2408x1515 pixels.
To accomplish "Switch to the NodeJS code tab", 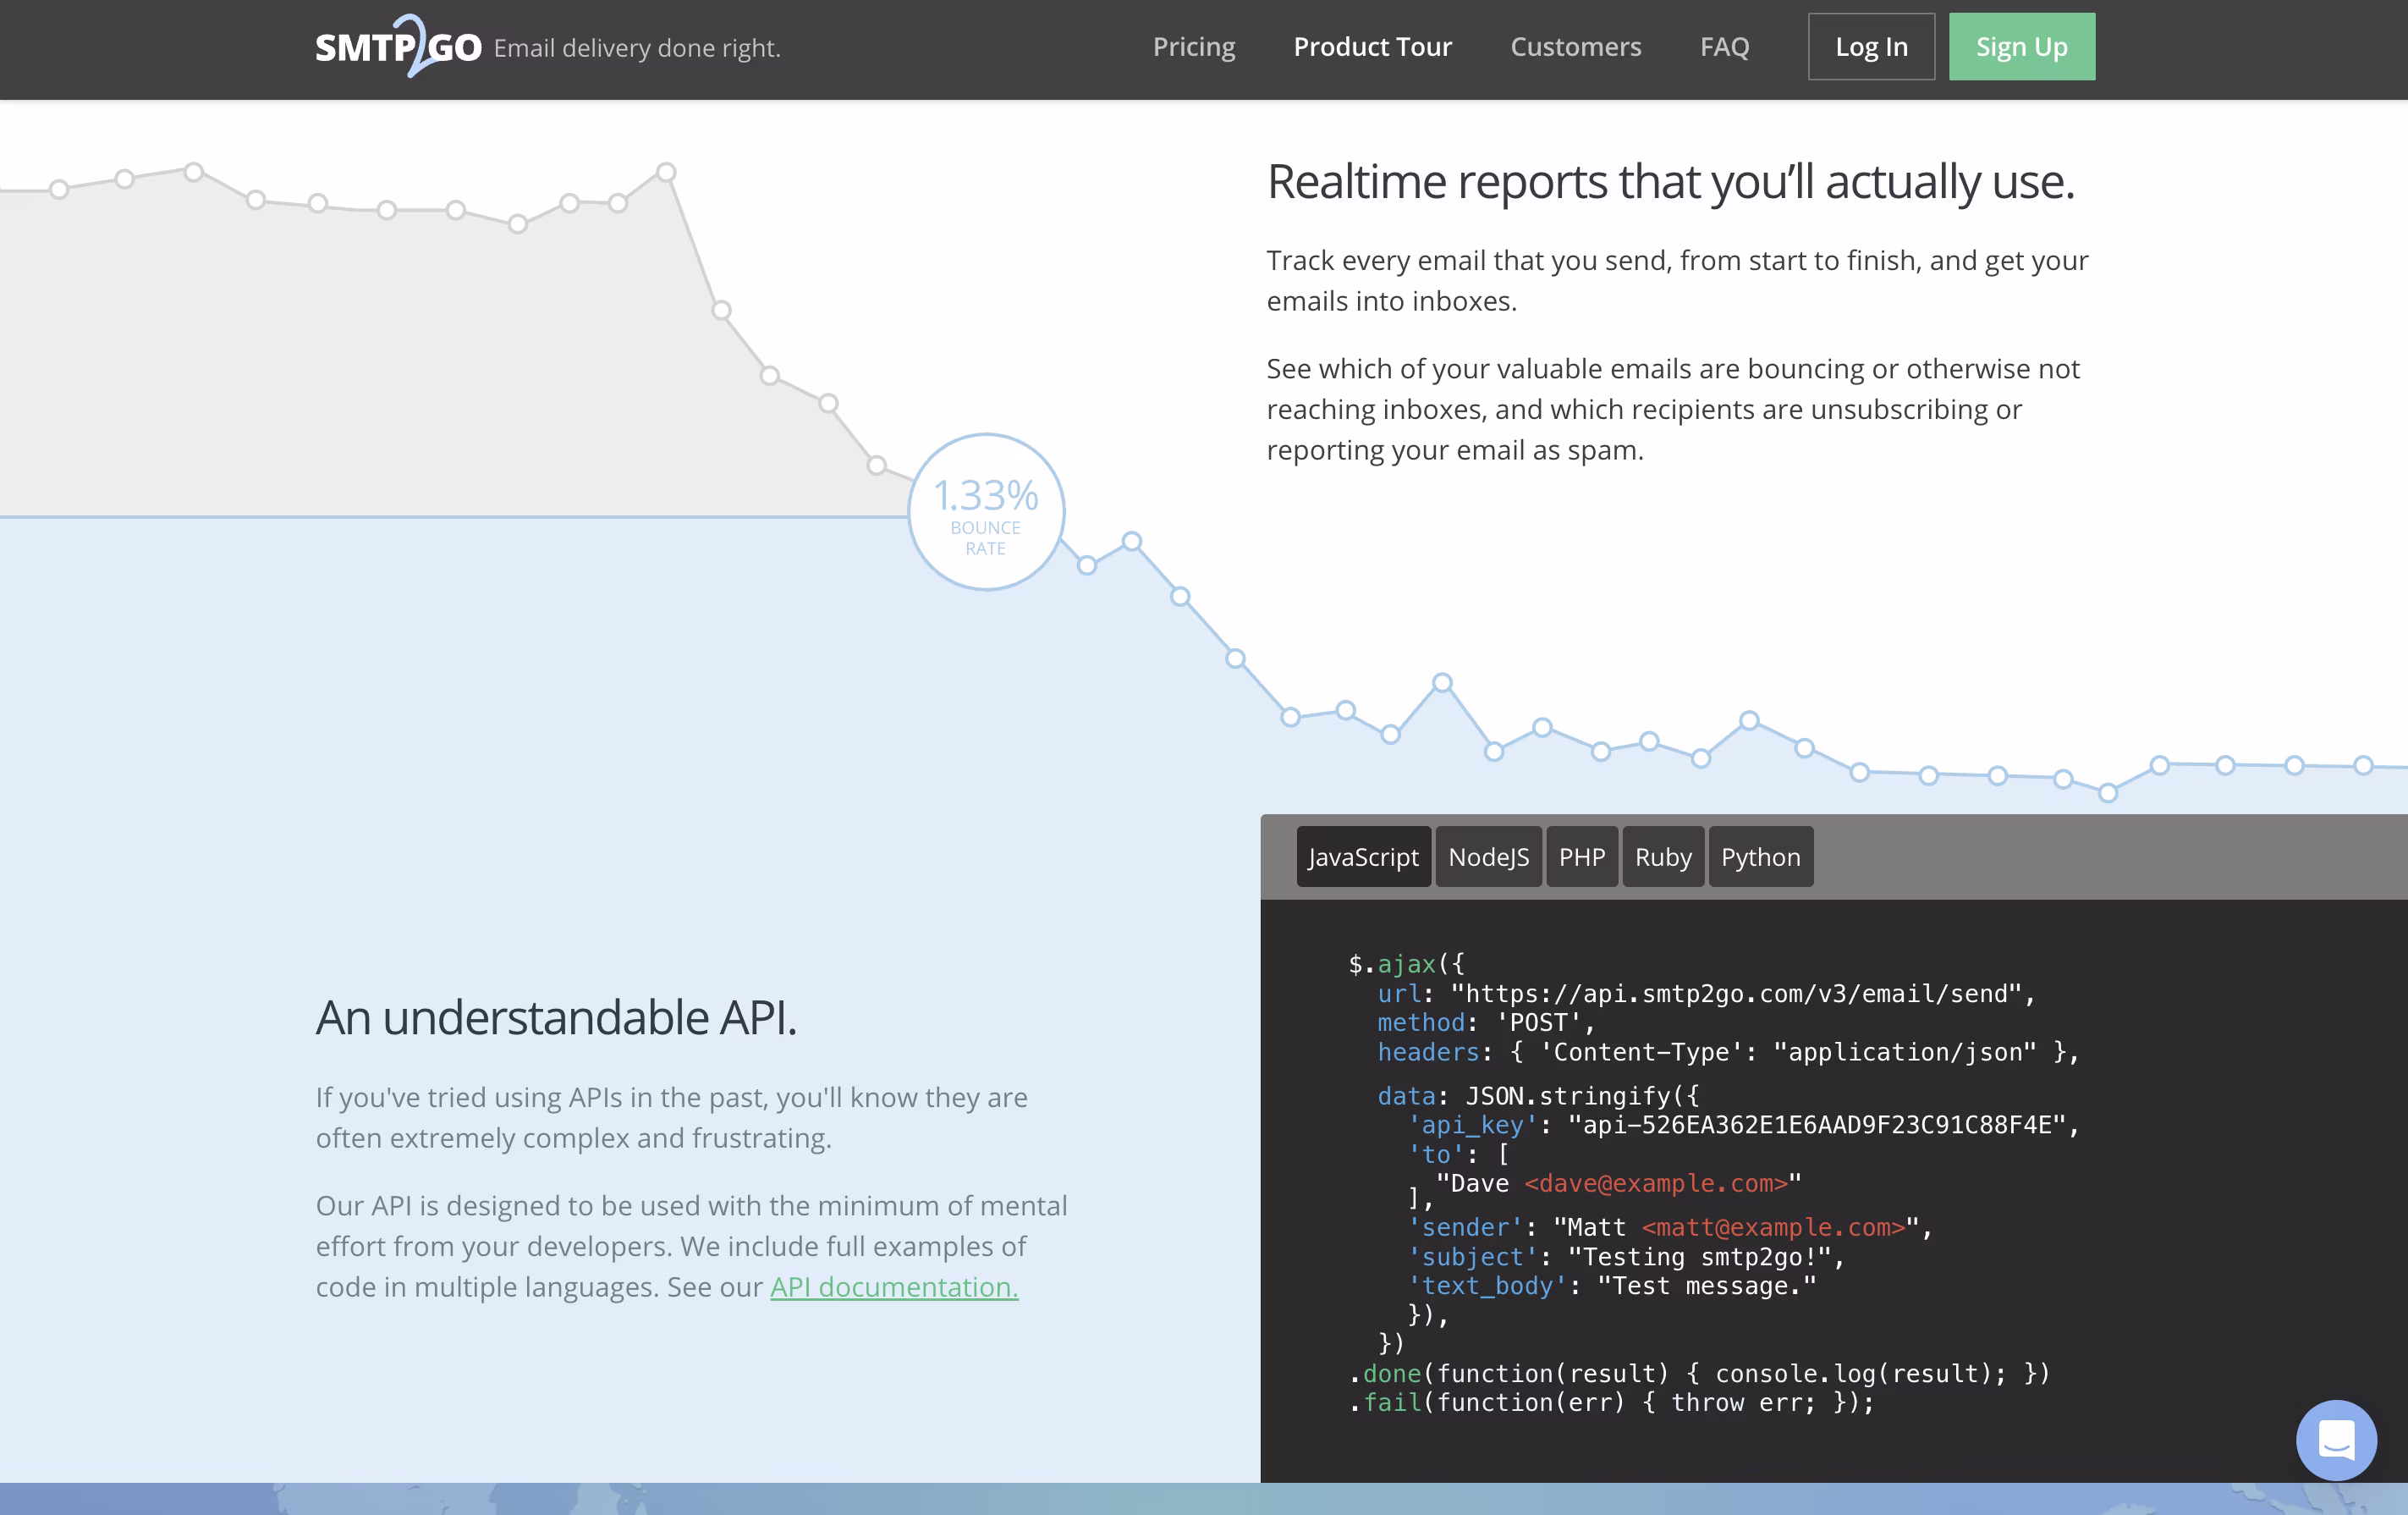I will [1488, 857].
